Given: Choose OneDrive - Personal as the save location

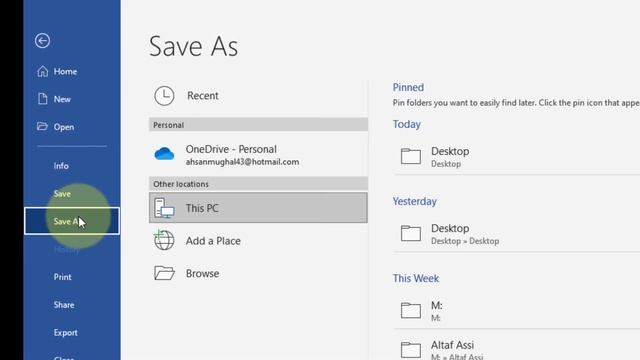Looking at the screenshot, I should (258, 155).
